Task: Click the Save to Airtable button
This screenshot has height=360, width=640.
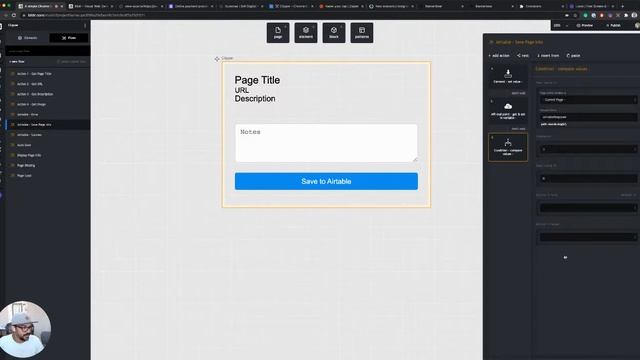Action: pos(326,181)
